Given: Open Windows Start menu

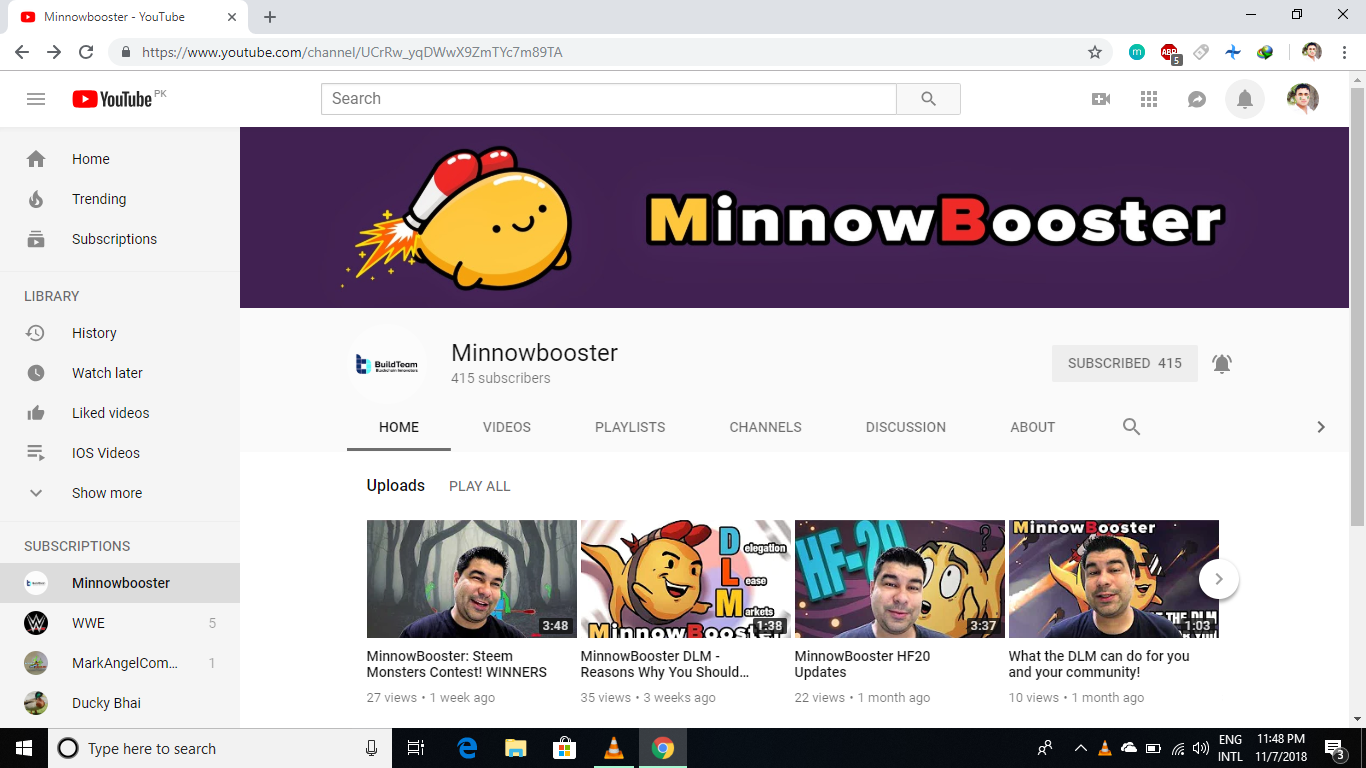Looking at the screenshot, I should (x=24, y=748).
